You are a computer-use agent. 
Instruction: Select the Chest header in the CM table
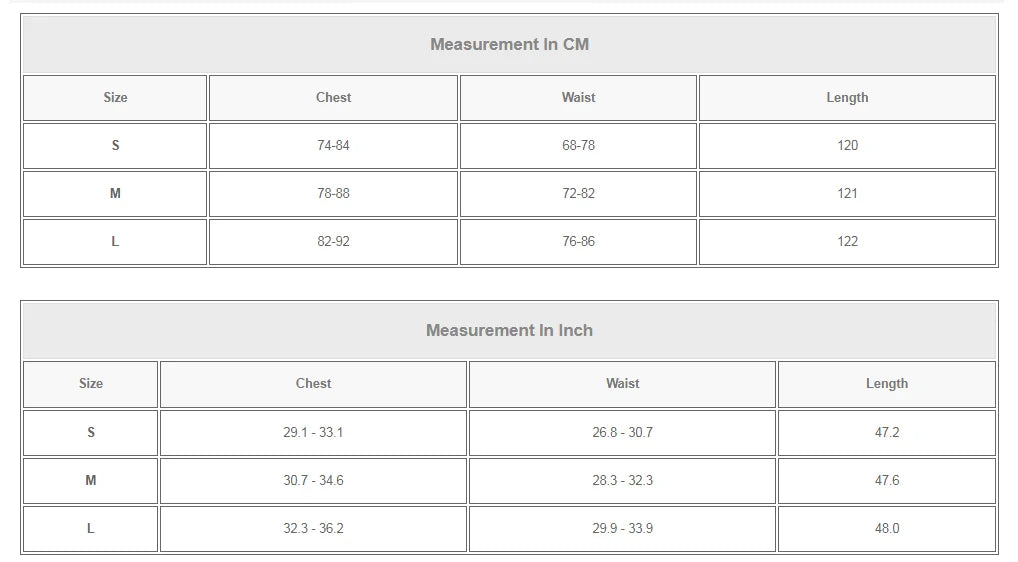pyautogui.click(x=333, y=97)
